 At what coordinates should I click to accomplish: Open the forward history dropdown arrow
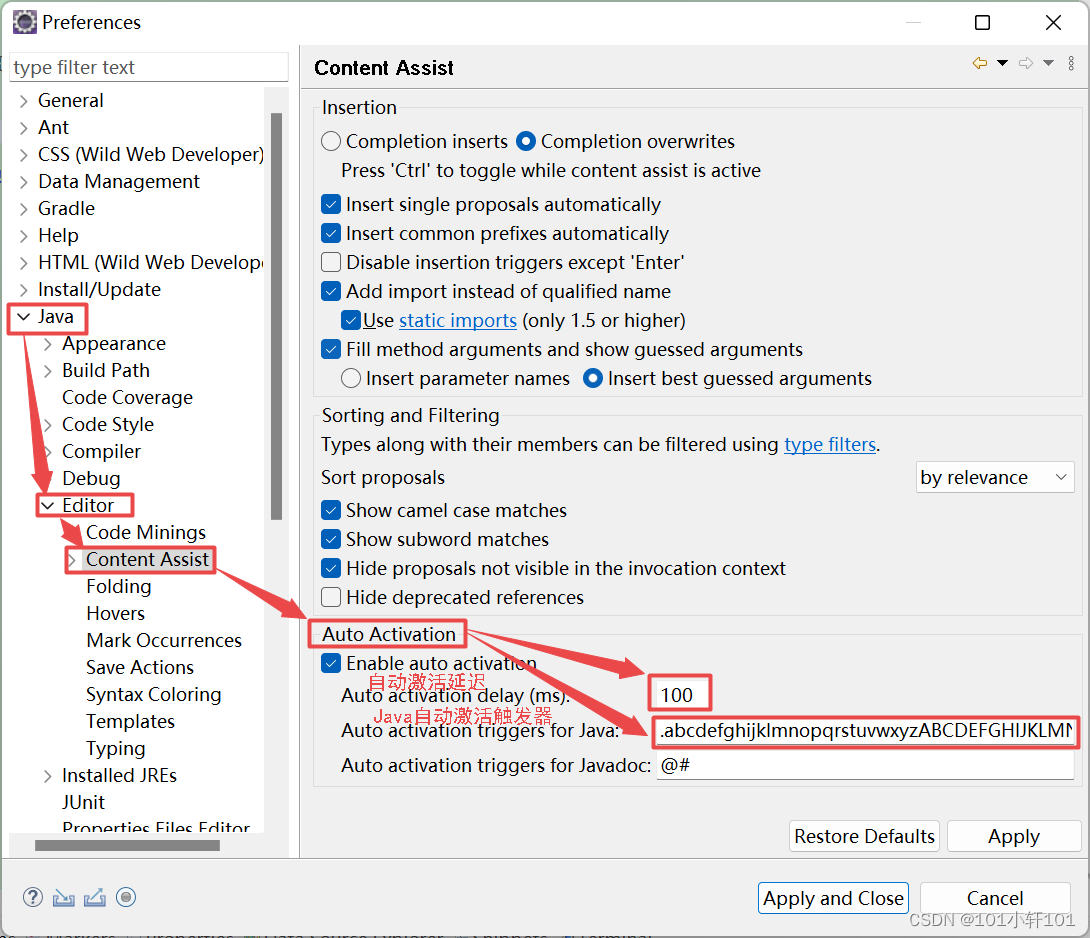click(1048, 63)
